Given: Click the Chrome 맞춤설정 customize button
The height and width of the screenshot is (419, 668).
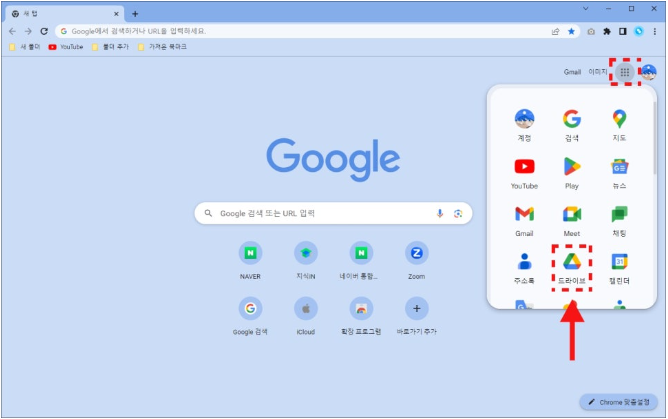Looking at the screenshot, I should pyautogui.click(x=618, y=402).
